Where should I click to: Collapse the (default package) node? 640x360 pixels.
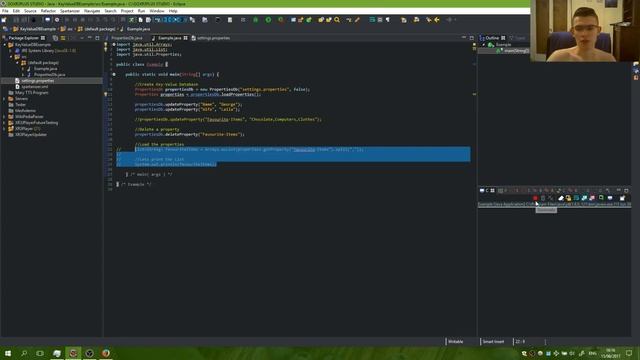17,63
